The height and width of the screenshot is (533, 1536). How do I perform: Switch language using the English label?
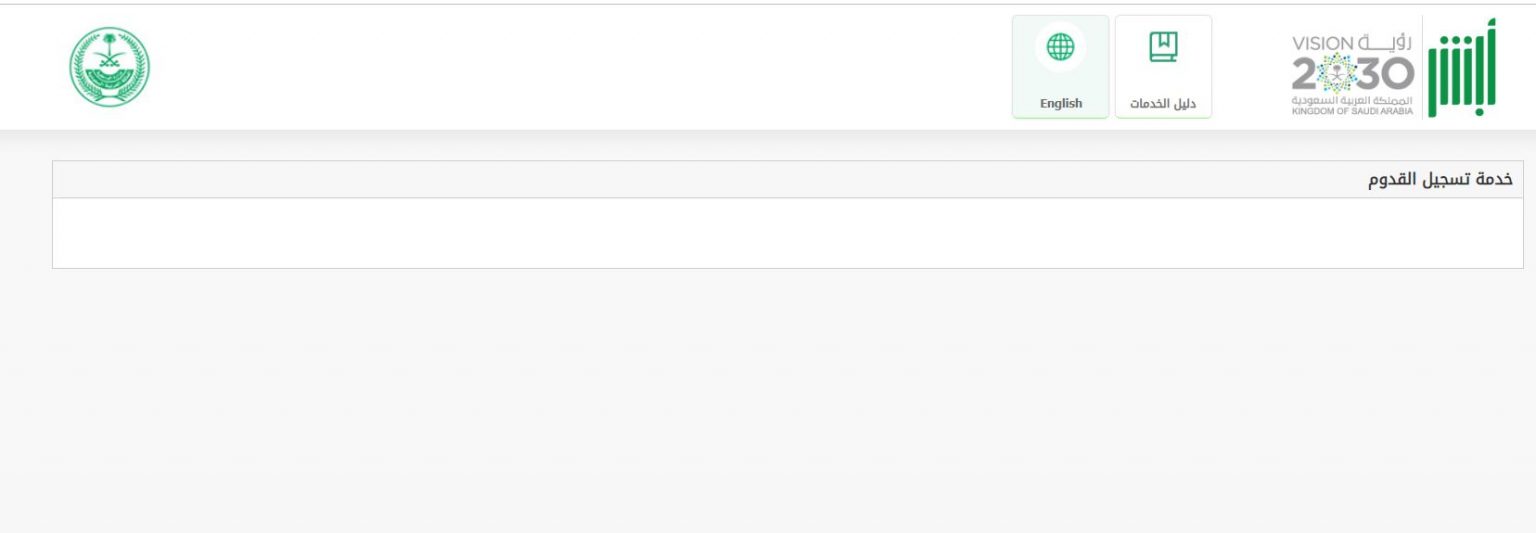tap(1061, 103)
